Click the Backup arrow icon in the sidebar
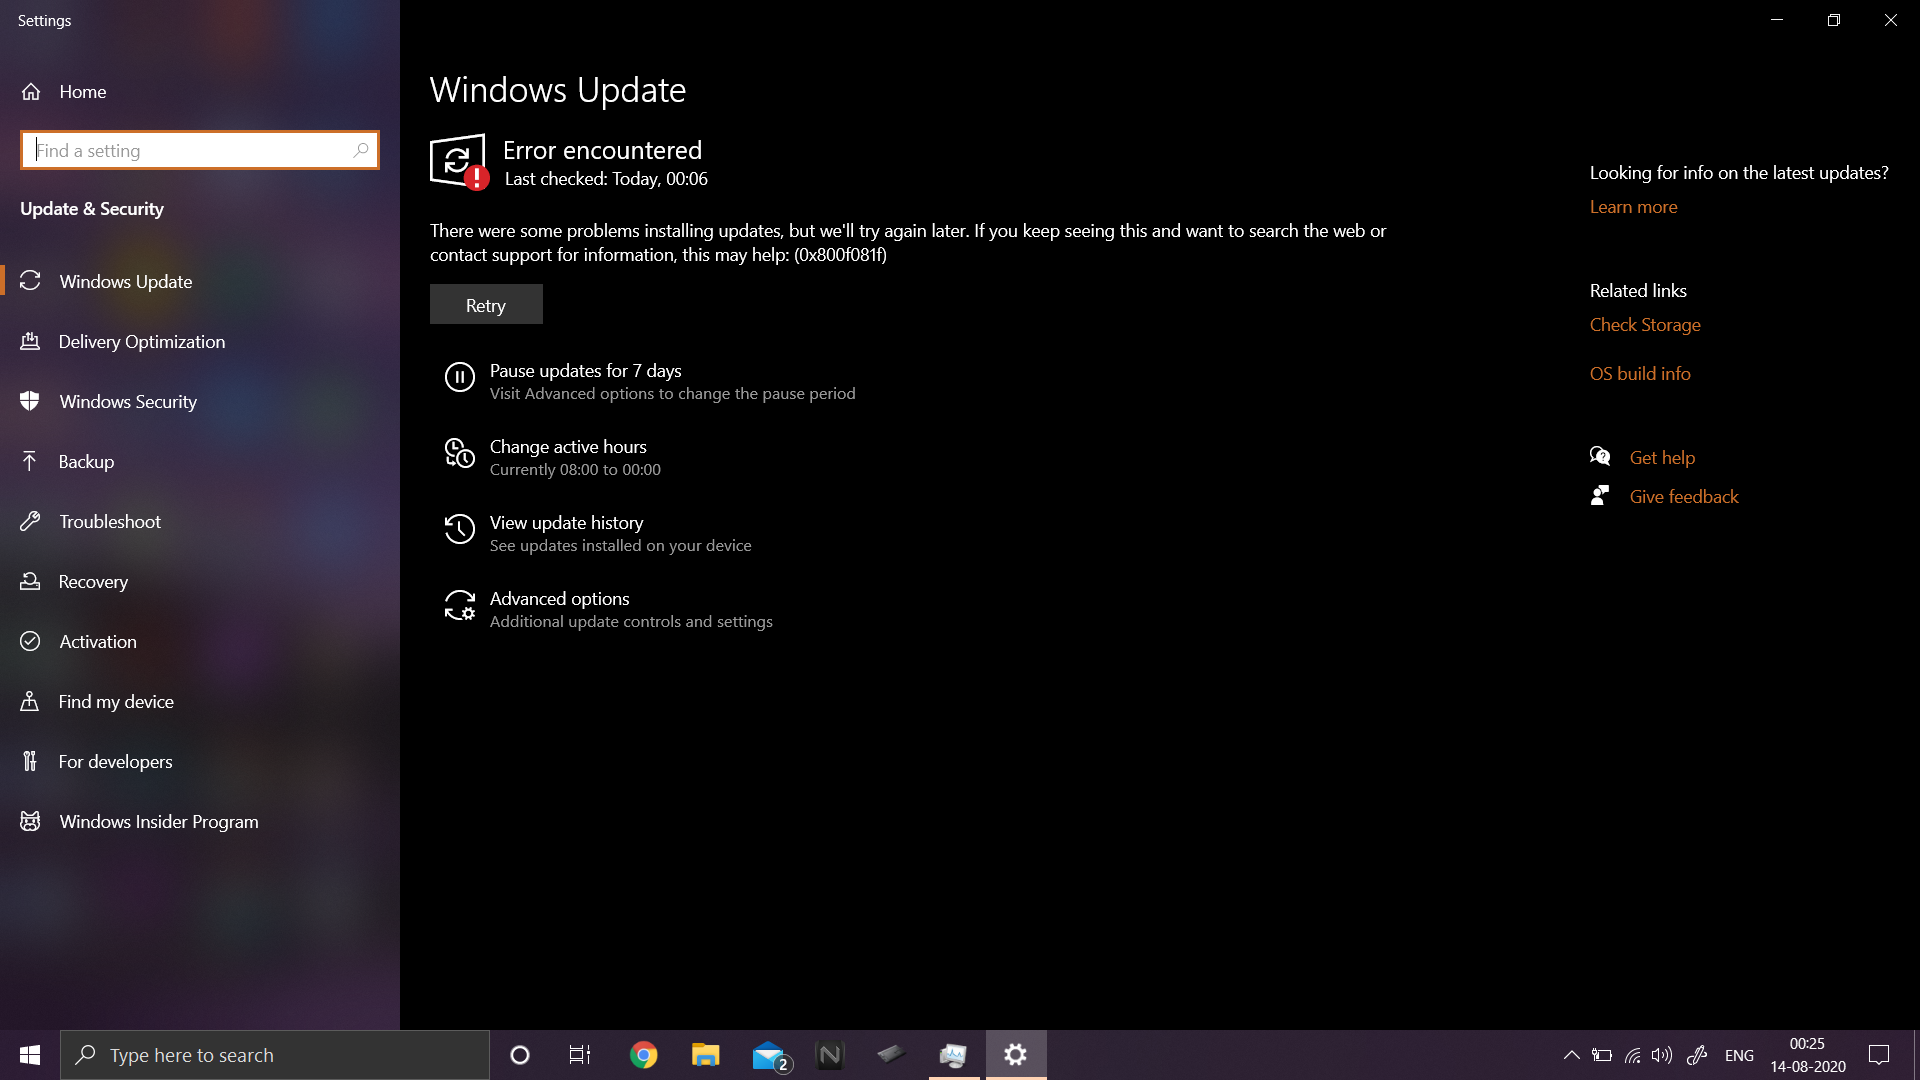The width and height of the screenshot is (1920, 1080). [x=30, y=461]
